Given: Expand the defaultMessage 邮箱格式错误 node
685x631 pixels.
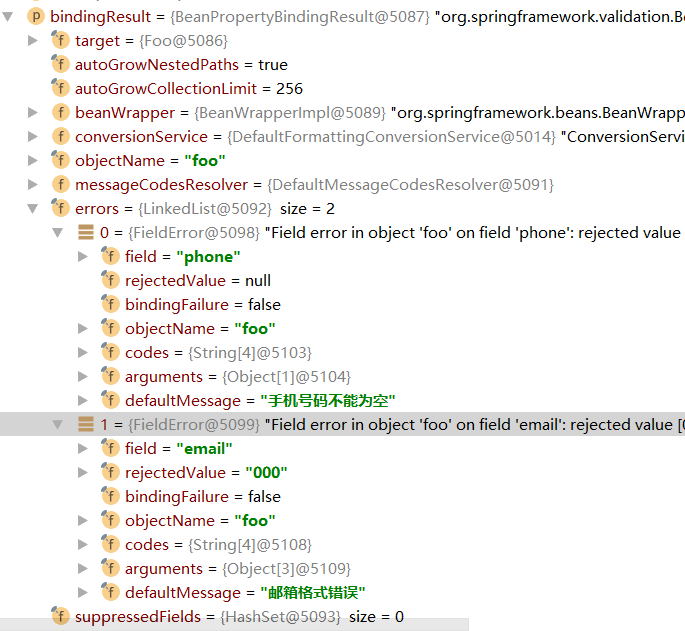Looking at the screenshot, I should (x=83, y=593).
